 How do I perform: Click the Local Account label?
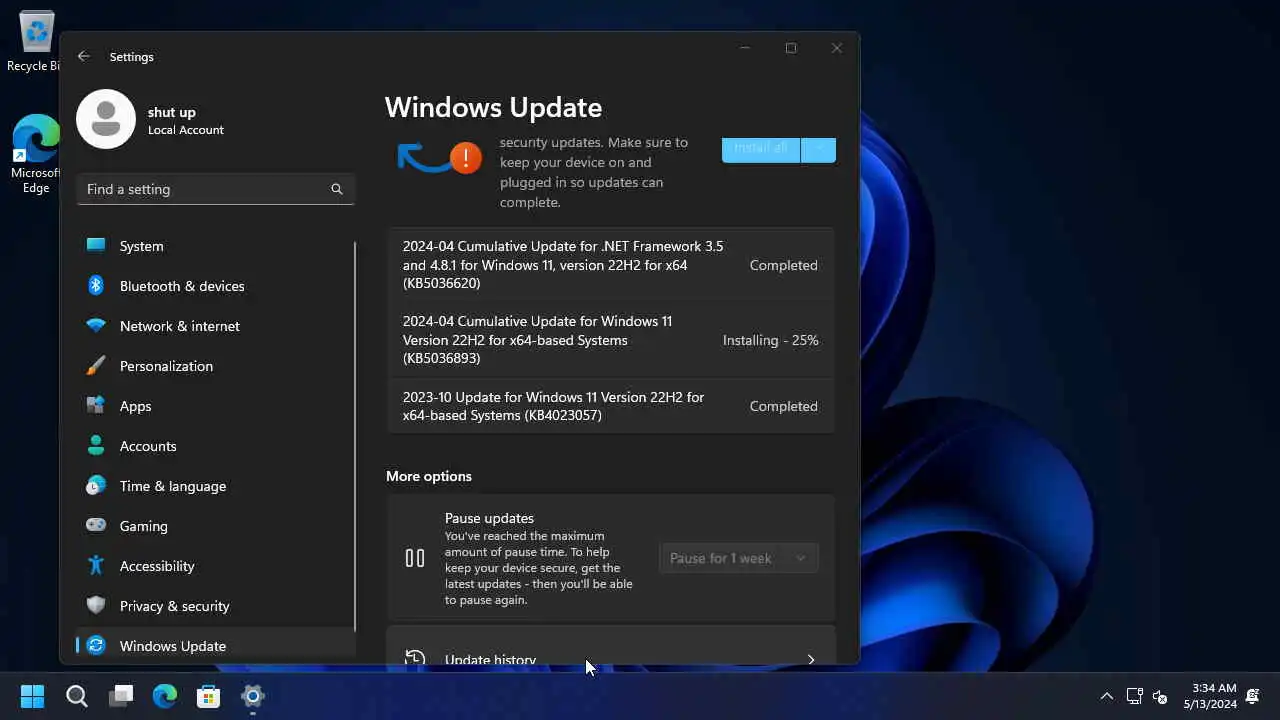pos(186,130)
